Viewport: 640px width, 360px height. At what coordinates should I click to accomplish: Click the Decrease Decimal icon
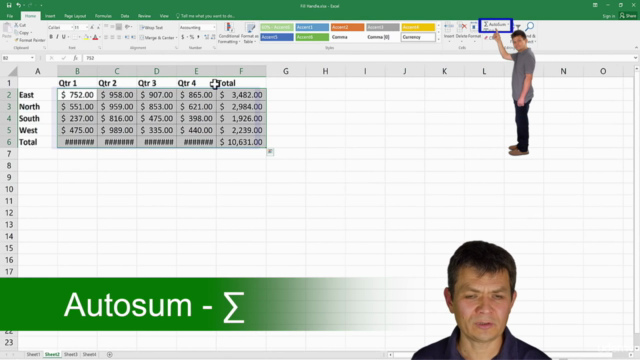[213, 37]
